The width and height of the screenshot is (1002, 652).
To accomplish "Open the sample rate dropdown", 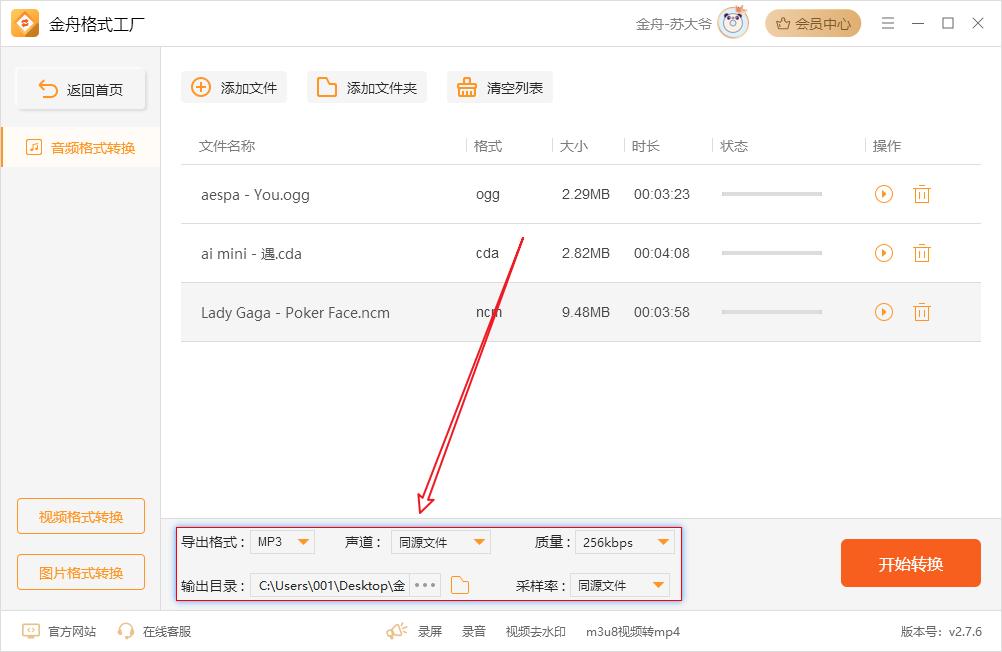I will pos(620,586).
